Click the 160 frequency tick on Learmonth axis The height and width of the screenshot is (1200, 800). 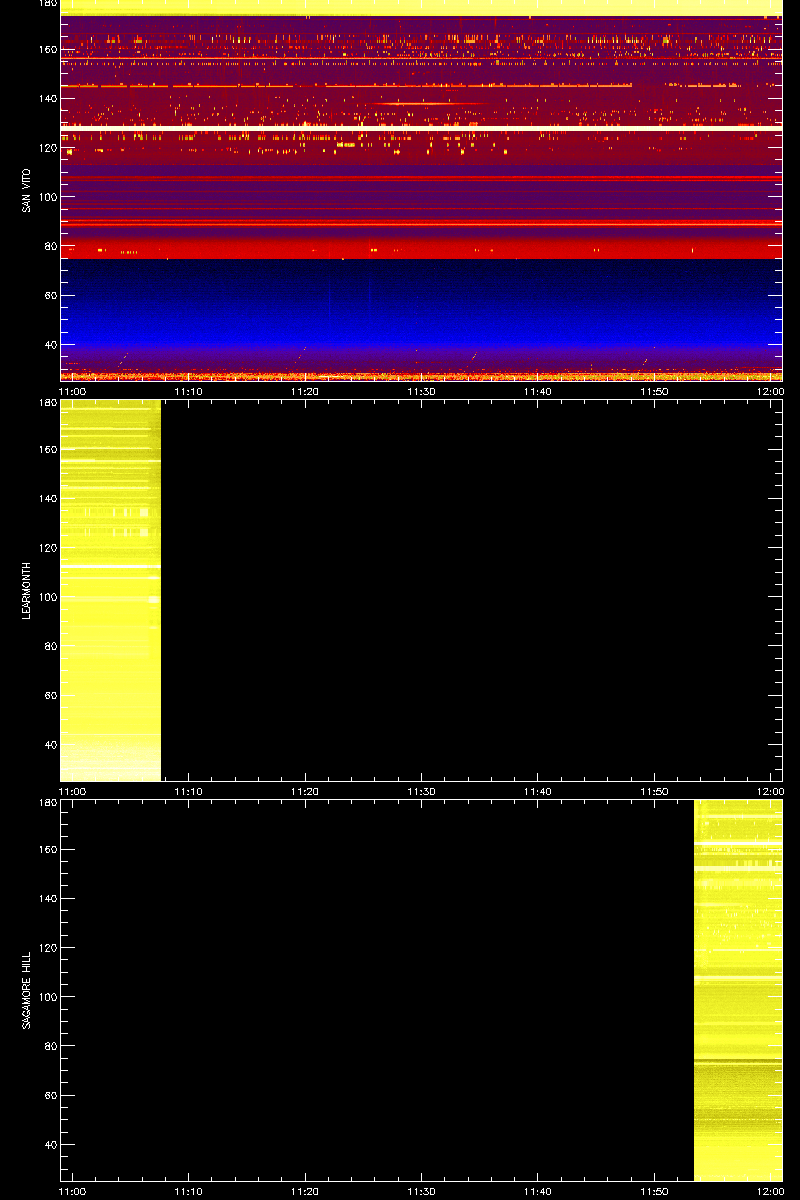pos(46,450)
